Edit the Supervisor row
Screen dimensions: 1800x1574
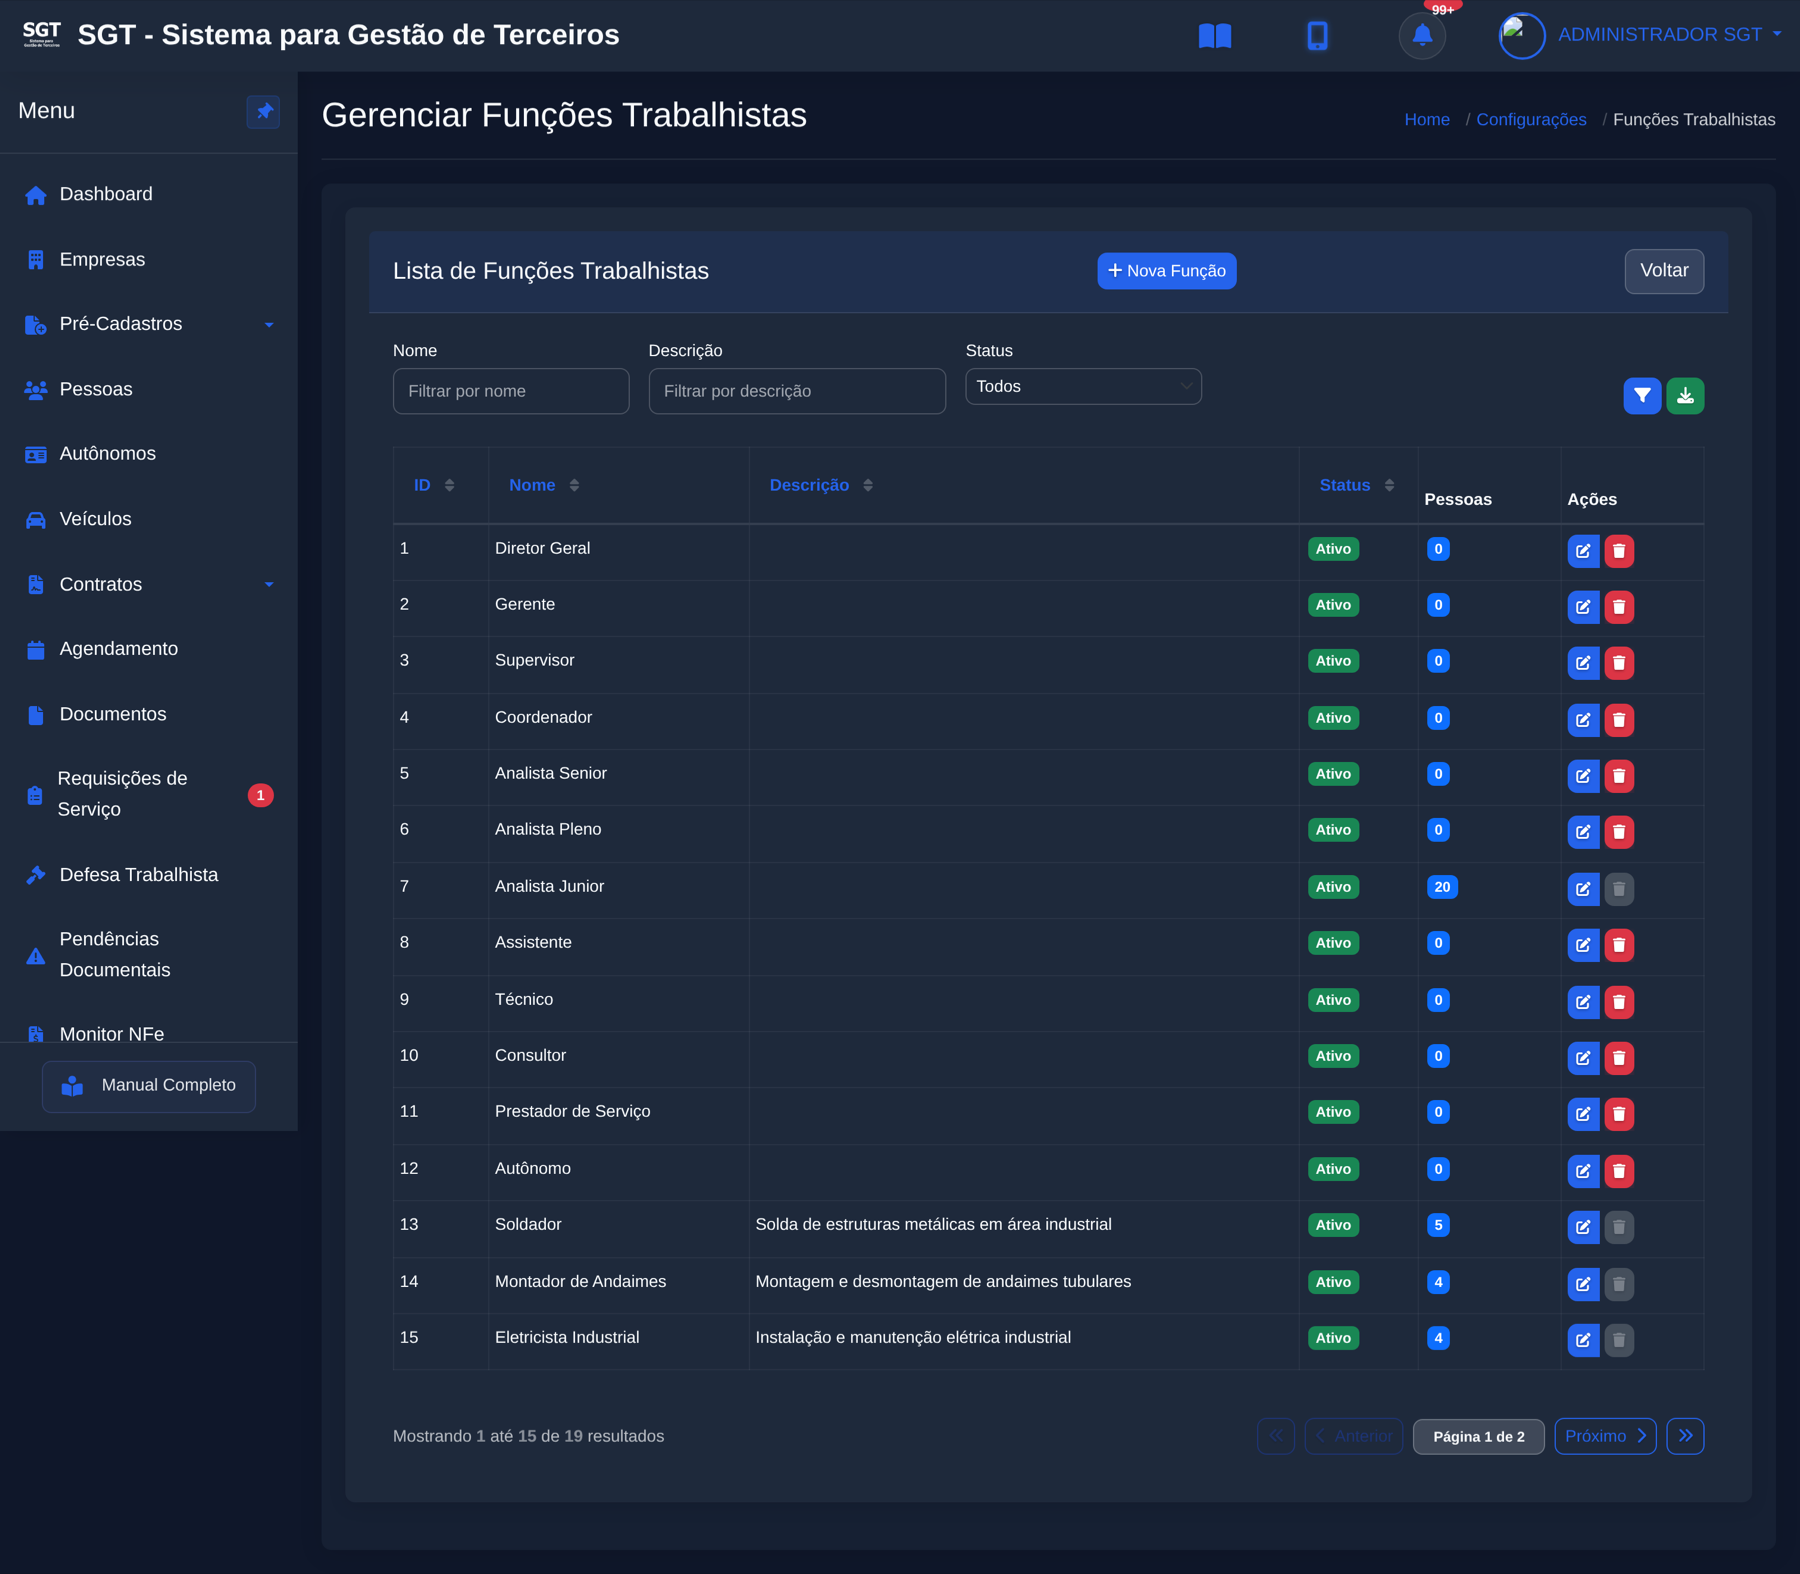click(1583, 663)
